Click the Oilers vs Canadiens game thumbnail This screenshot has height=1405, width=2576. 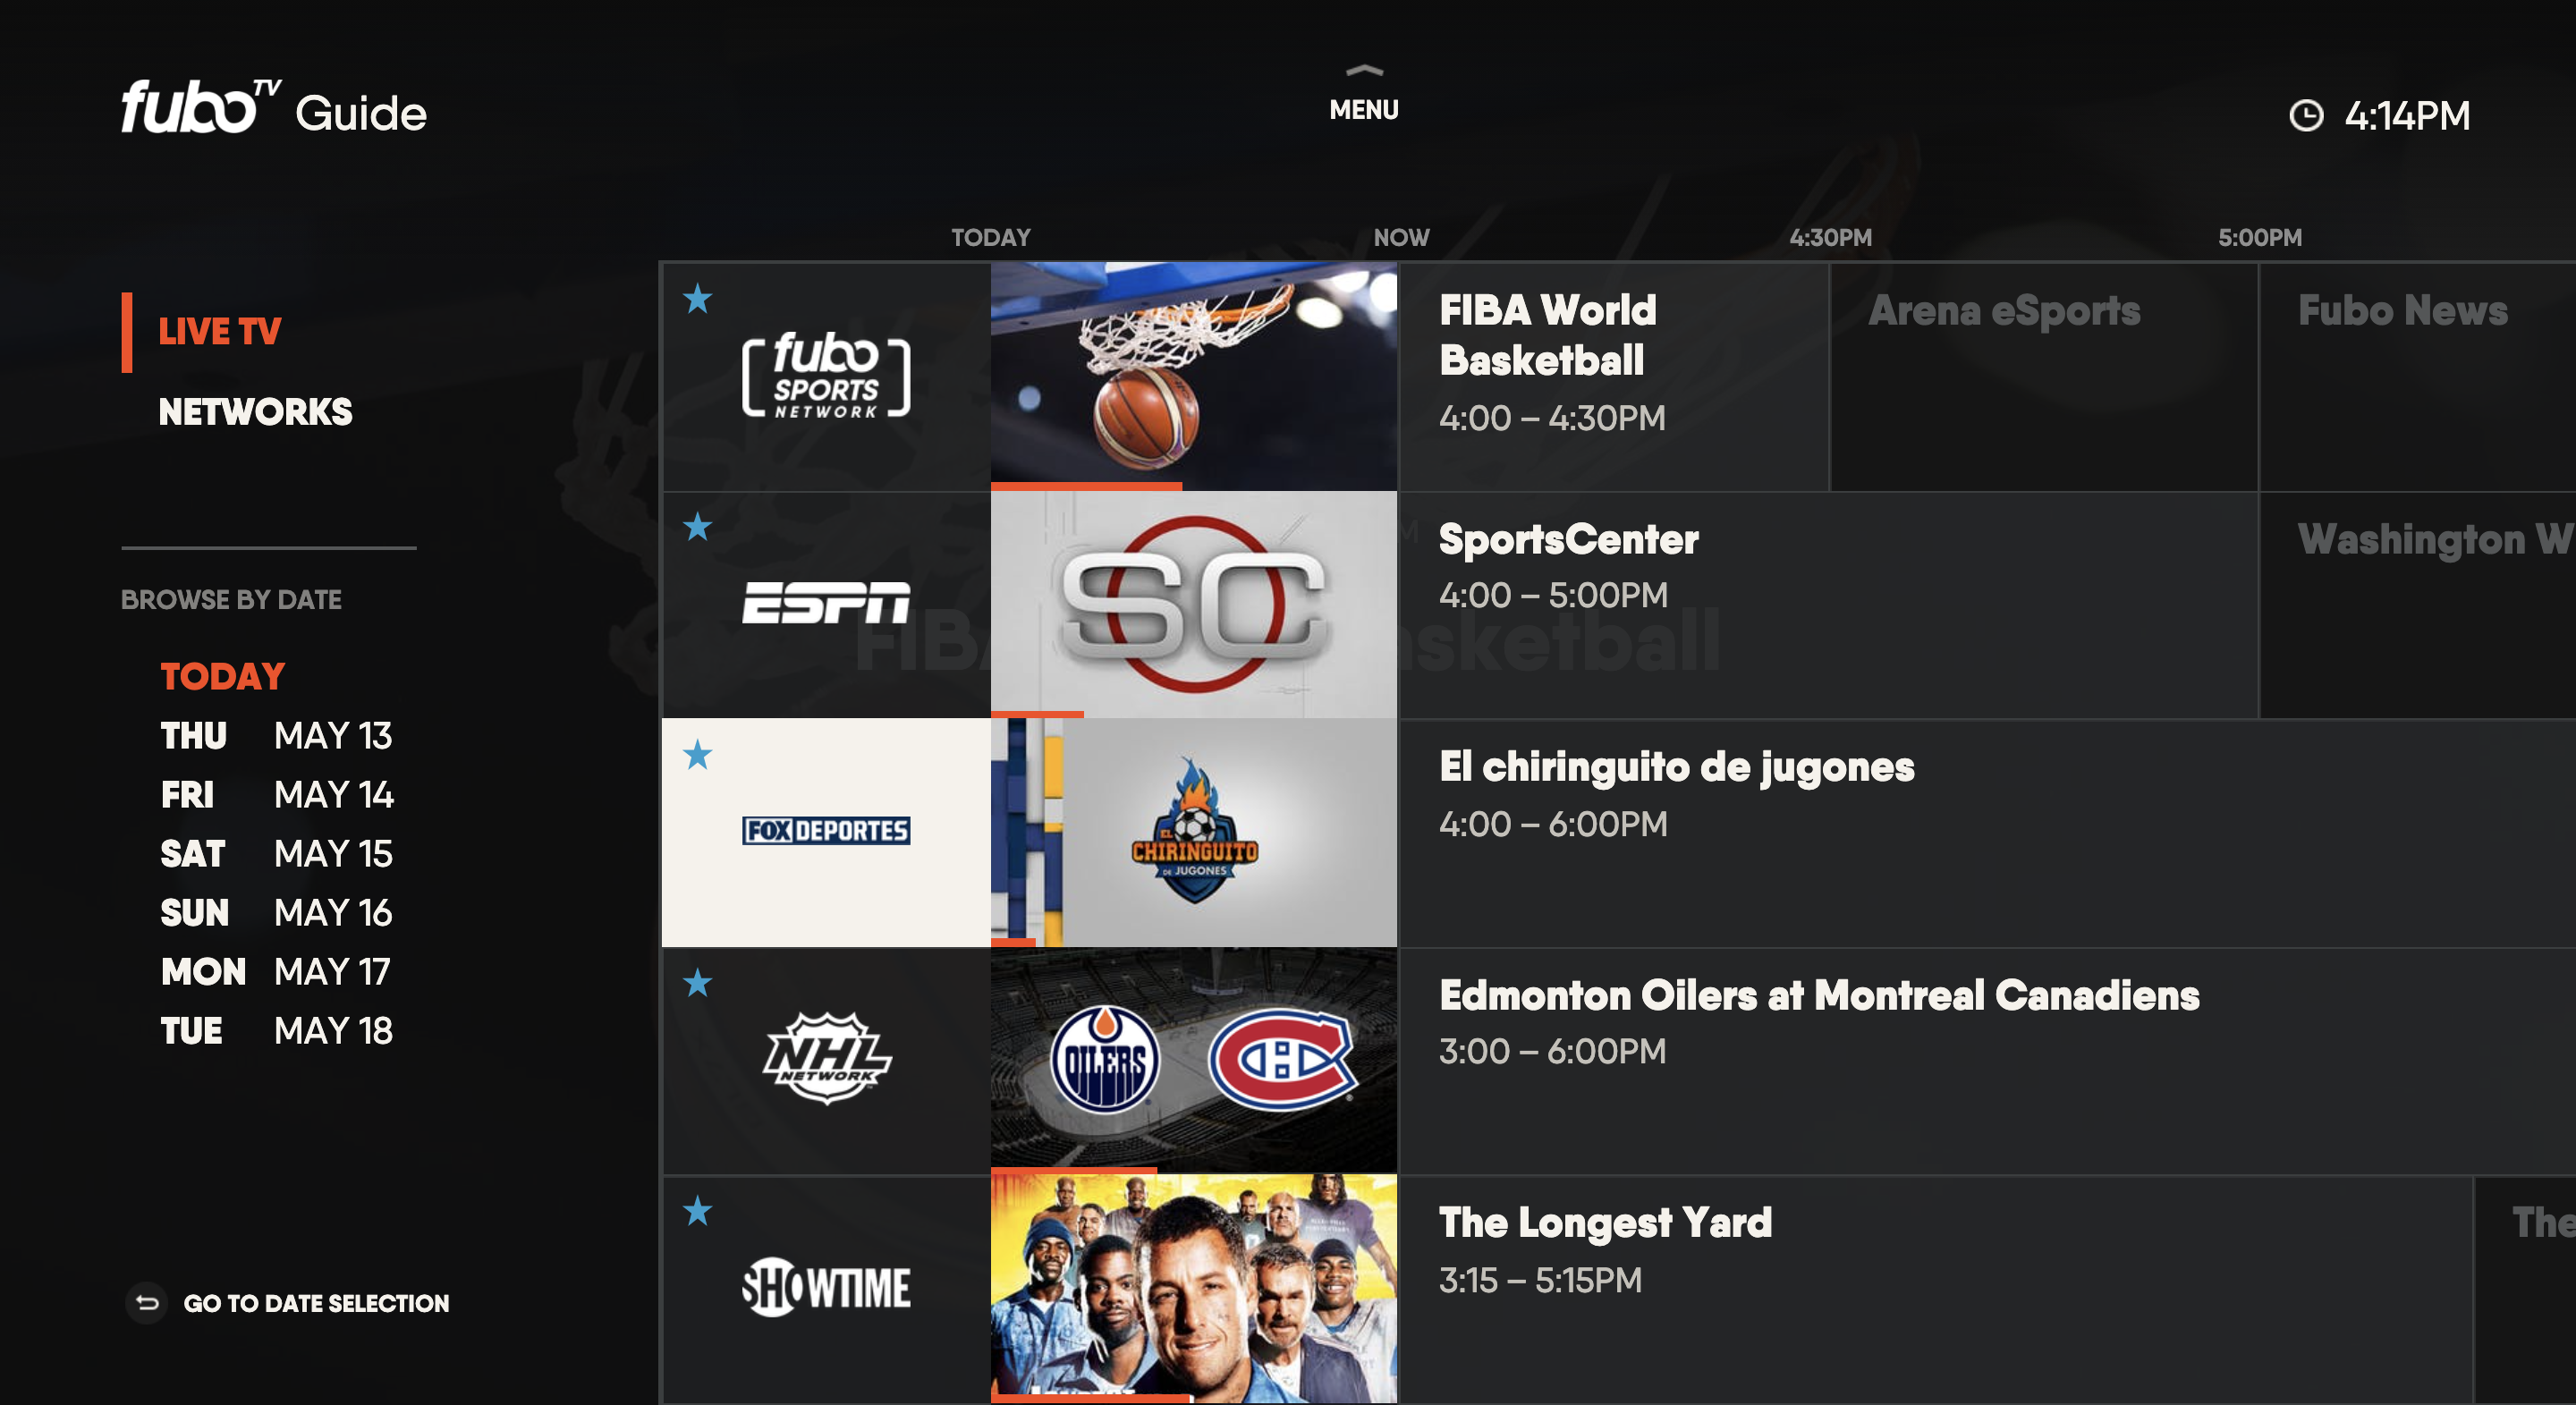tap(1193, 1059)
